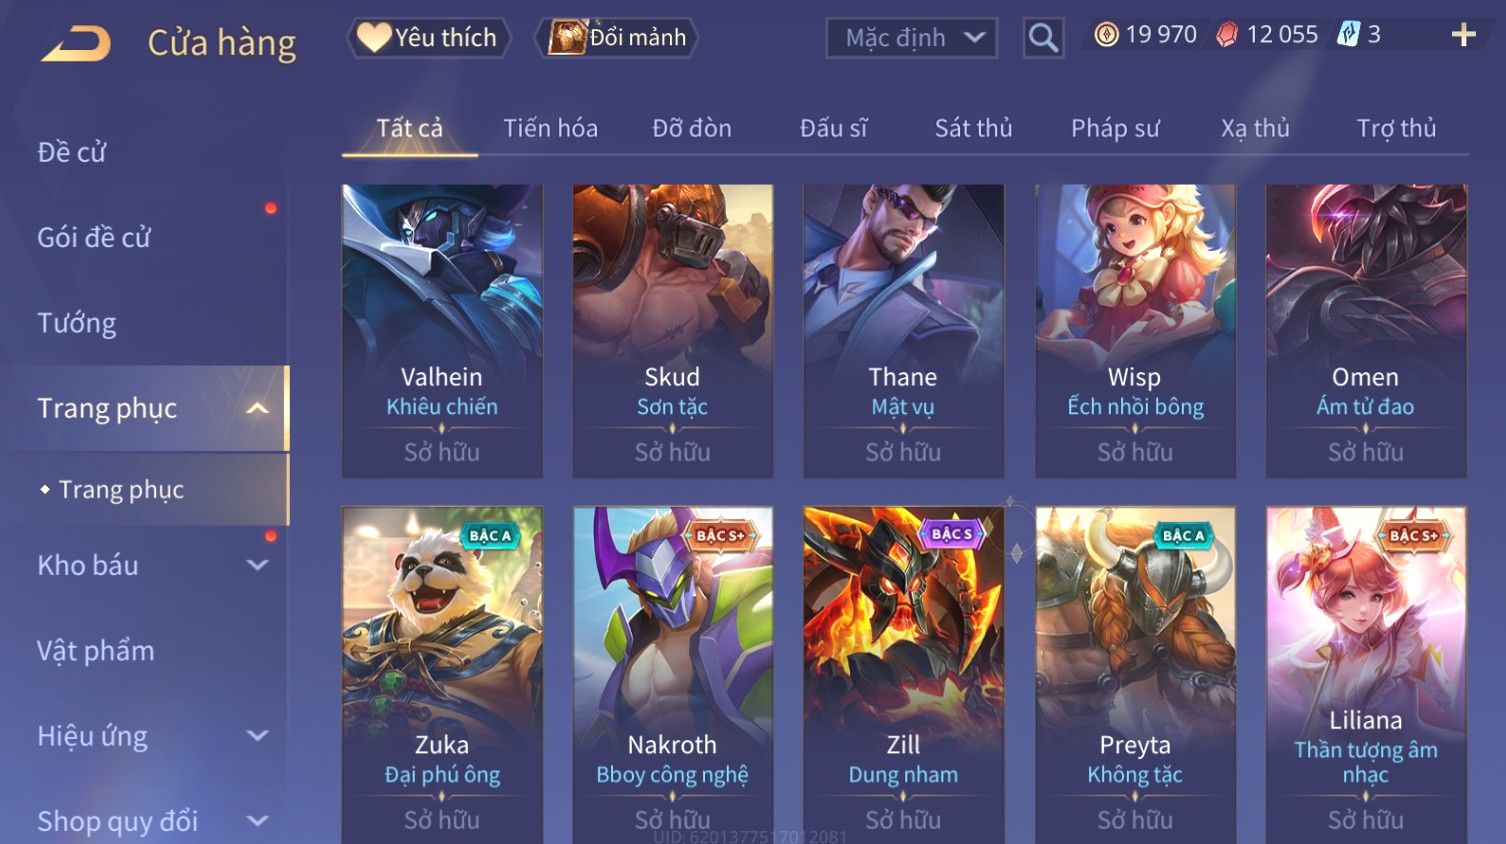Collapse the Trang phục sidebar section
This screenshot has width=1506, height=844.
tap(257, 408)
